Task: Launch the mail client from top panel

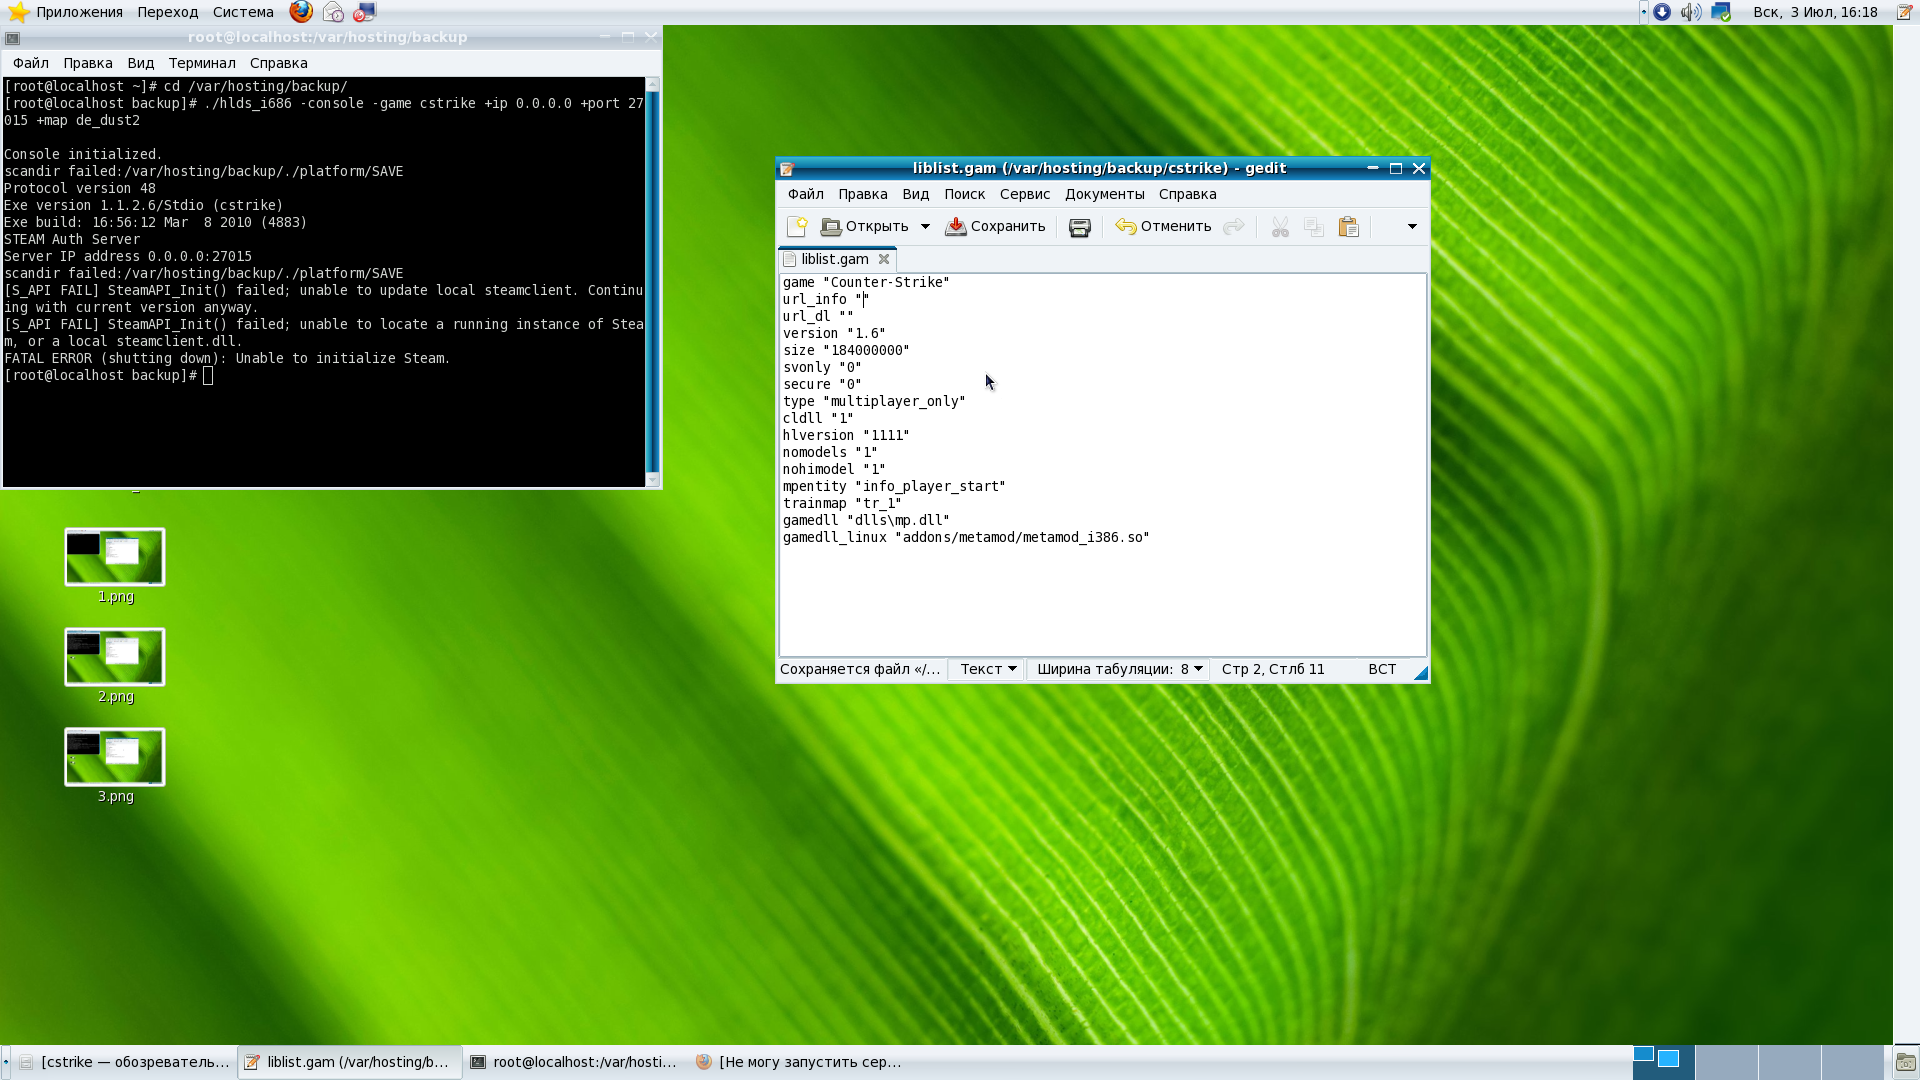Action: coord(333,12)
